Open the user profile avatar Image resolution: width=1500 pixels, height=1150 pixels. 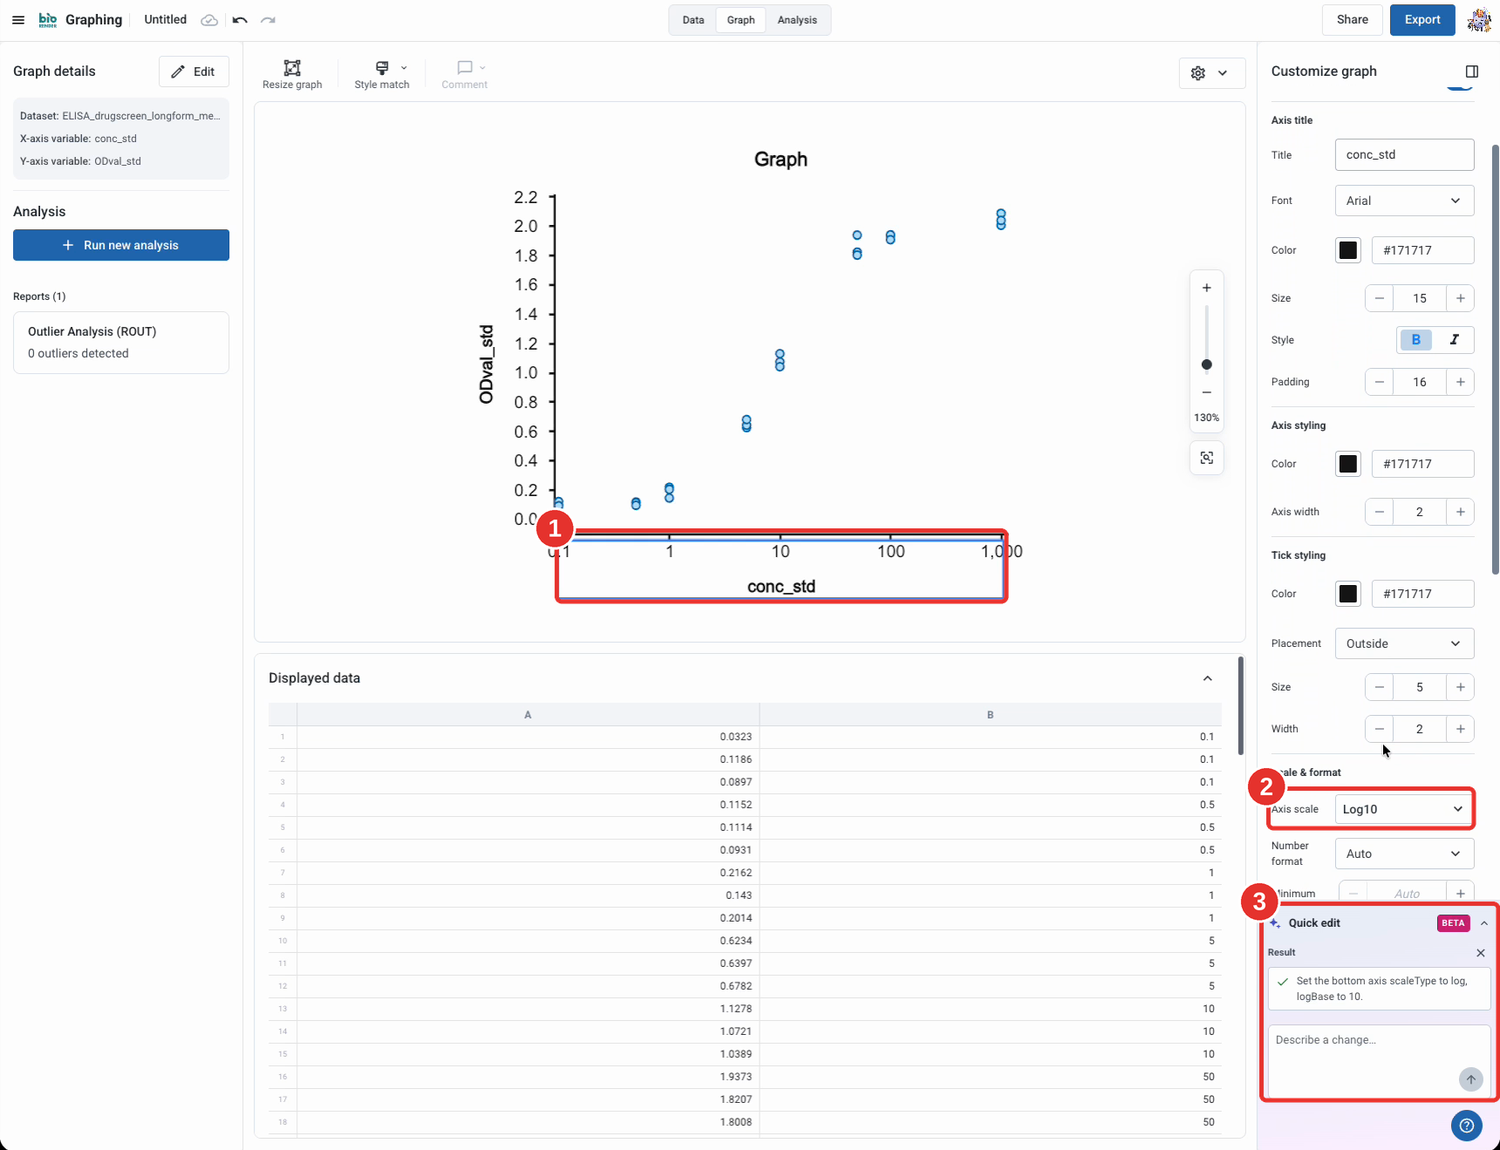tap(1479, 20)
